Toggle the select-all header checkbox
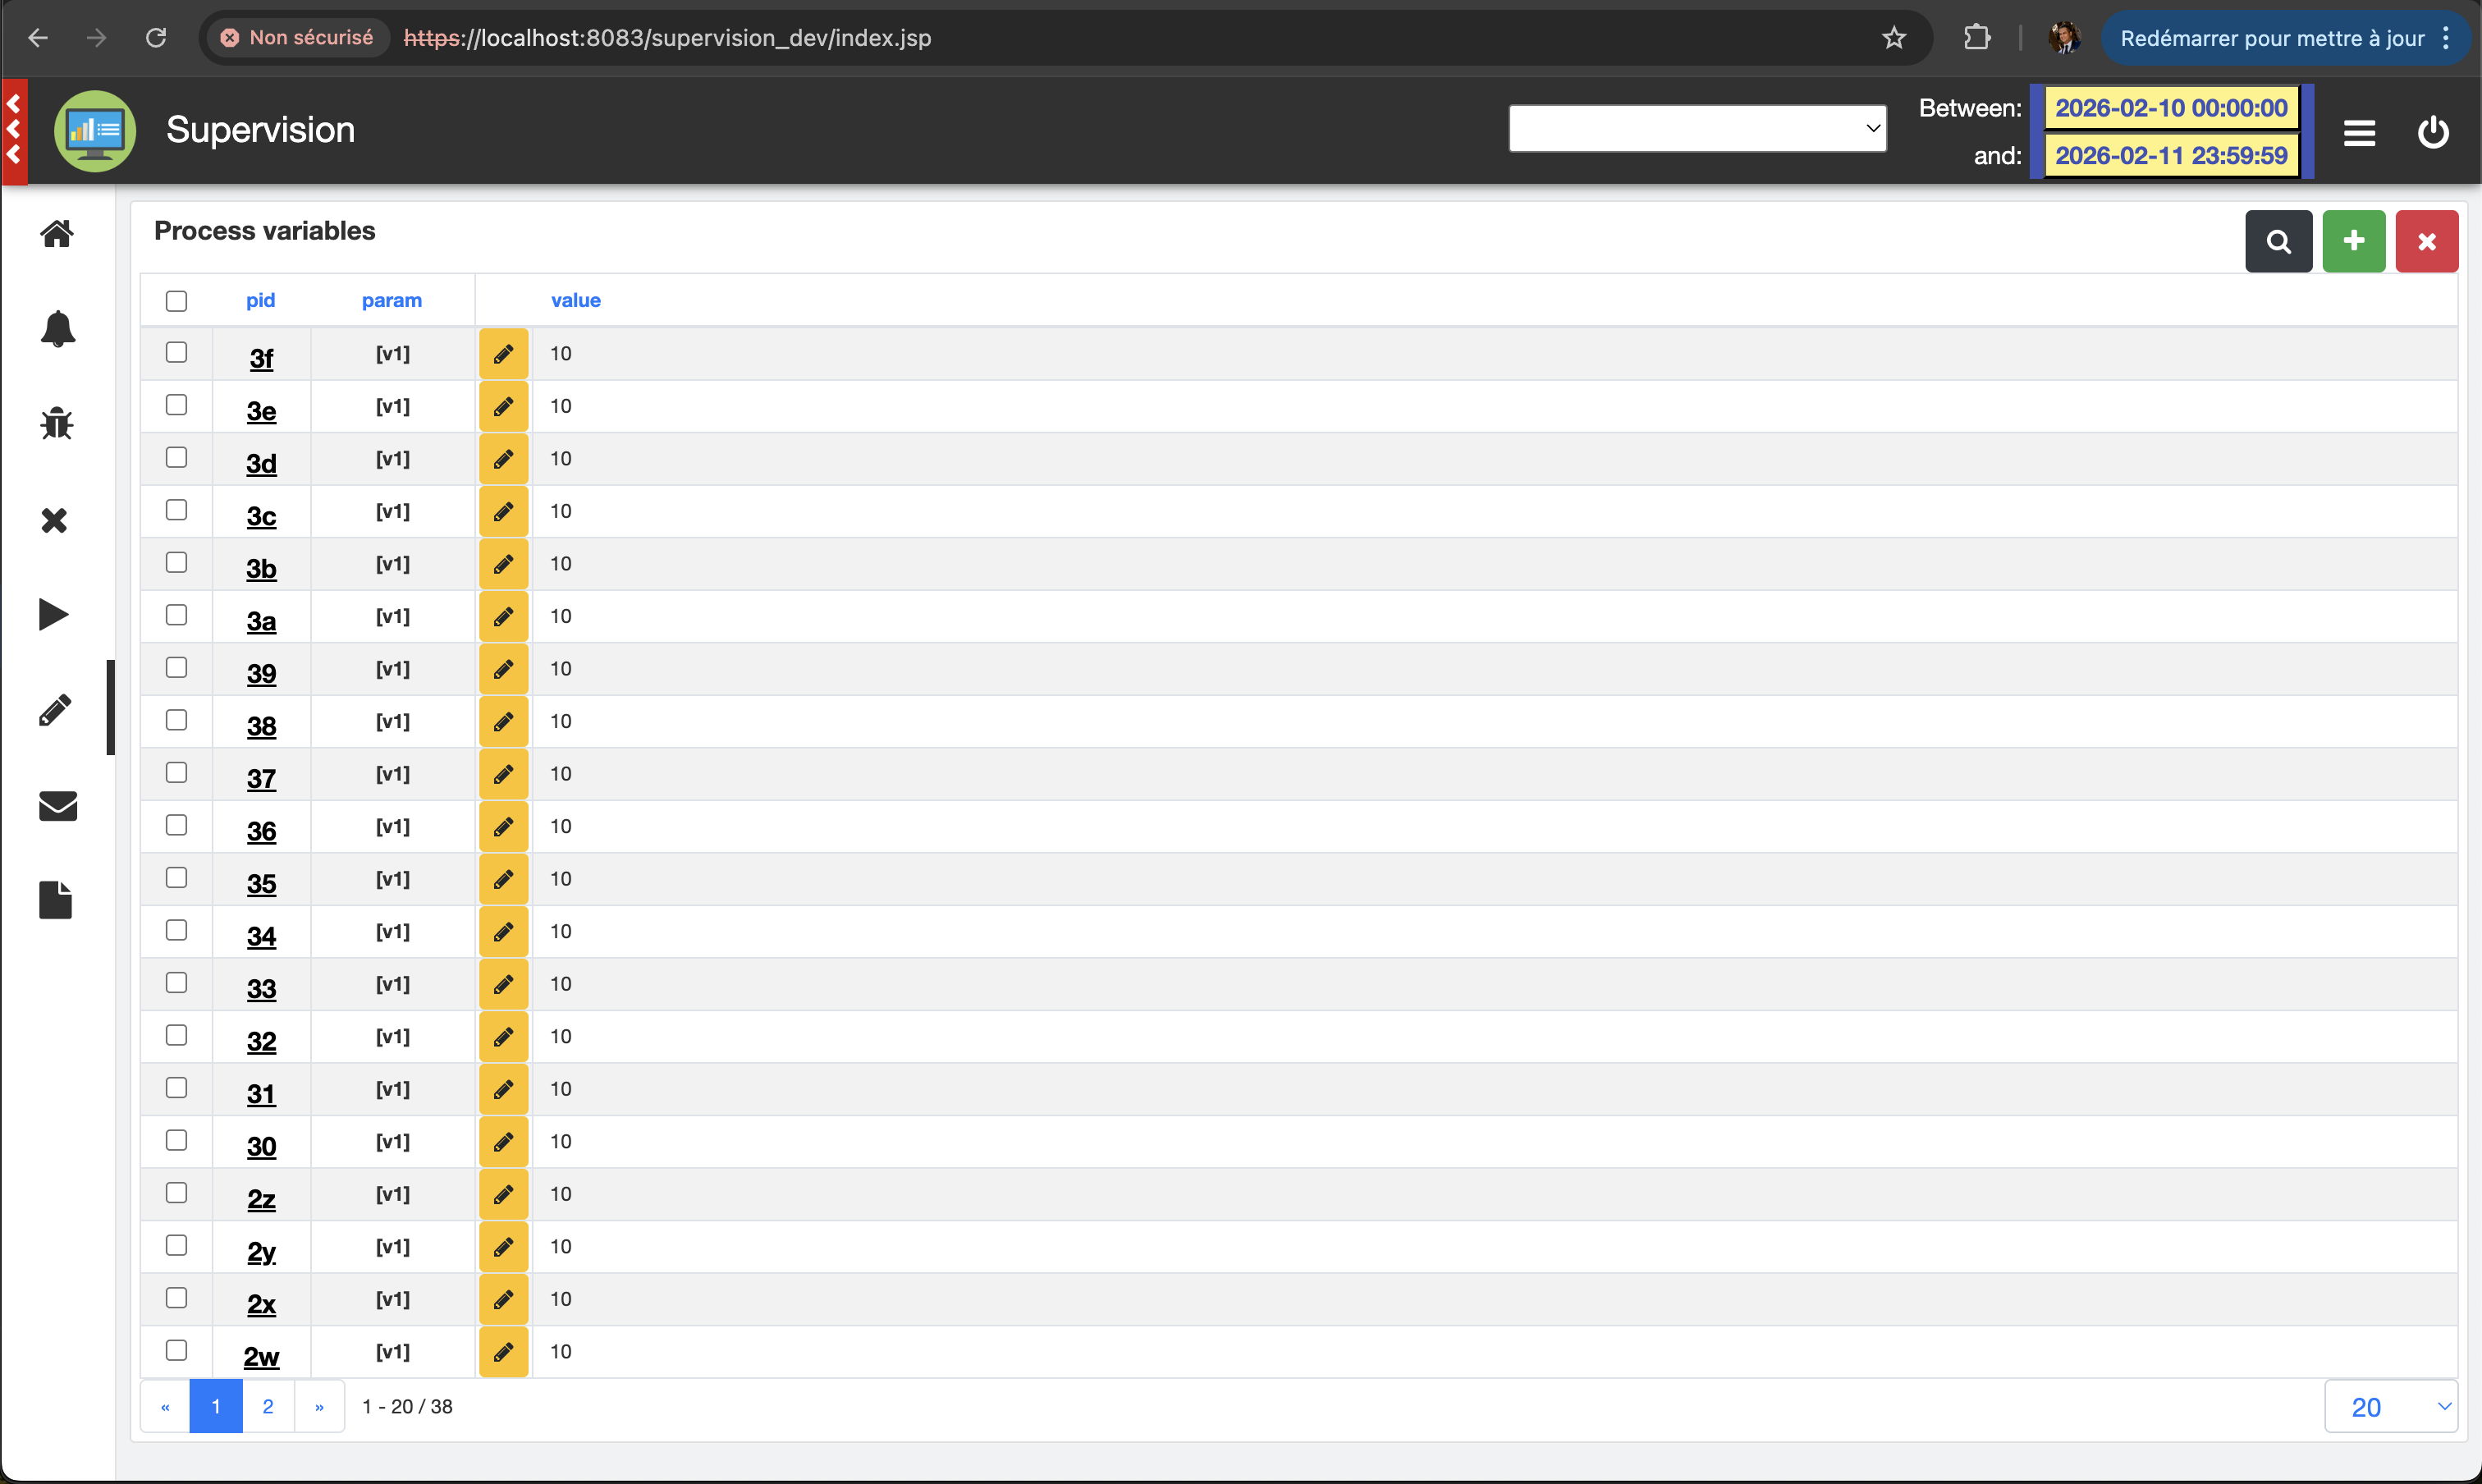 click(x=176, y=301)
